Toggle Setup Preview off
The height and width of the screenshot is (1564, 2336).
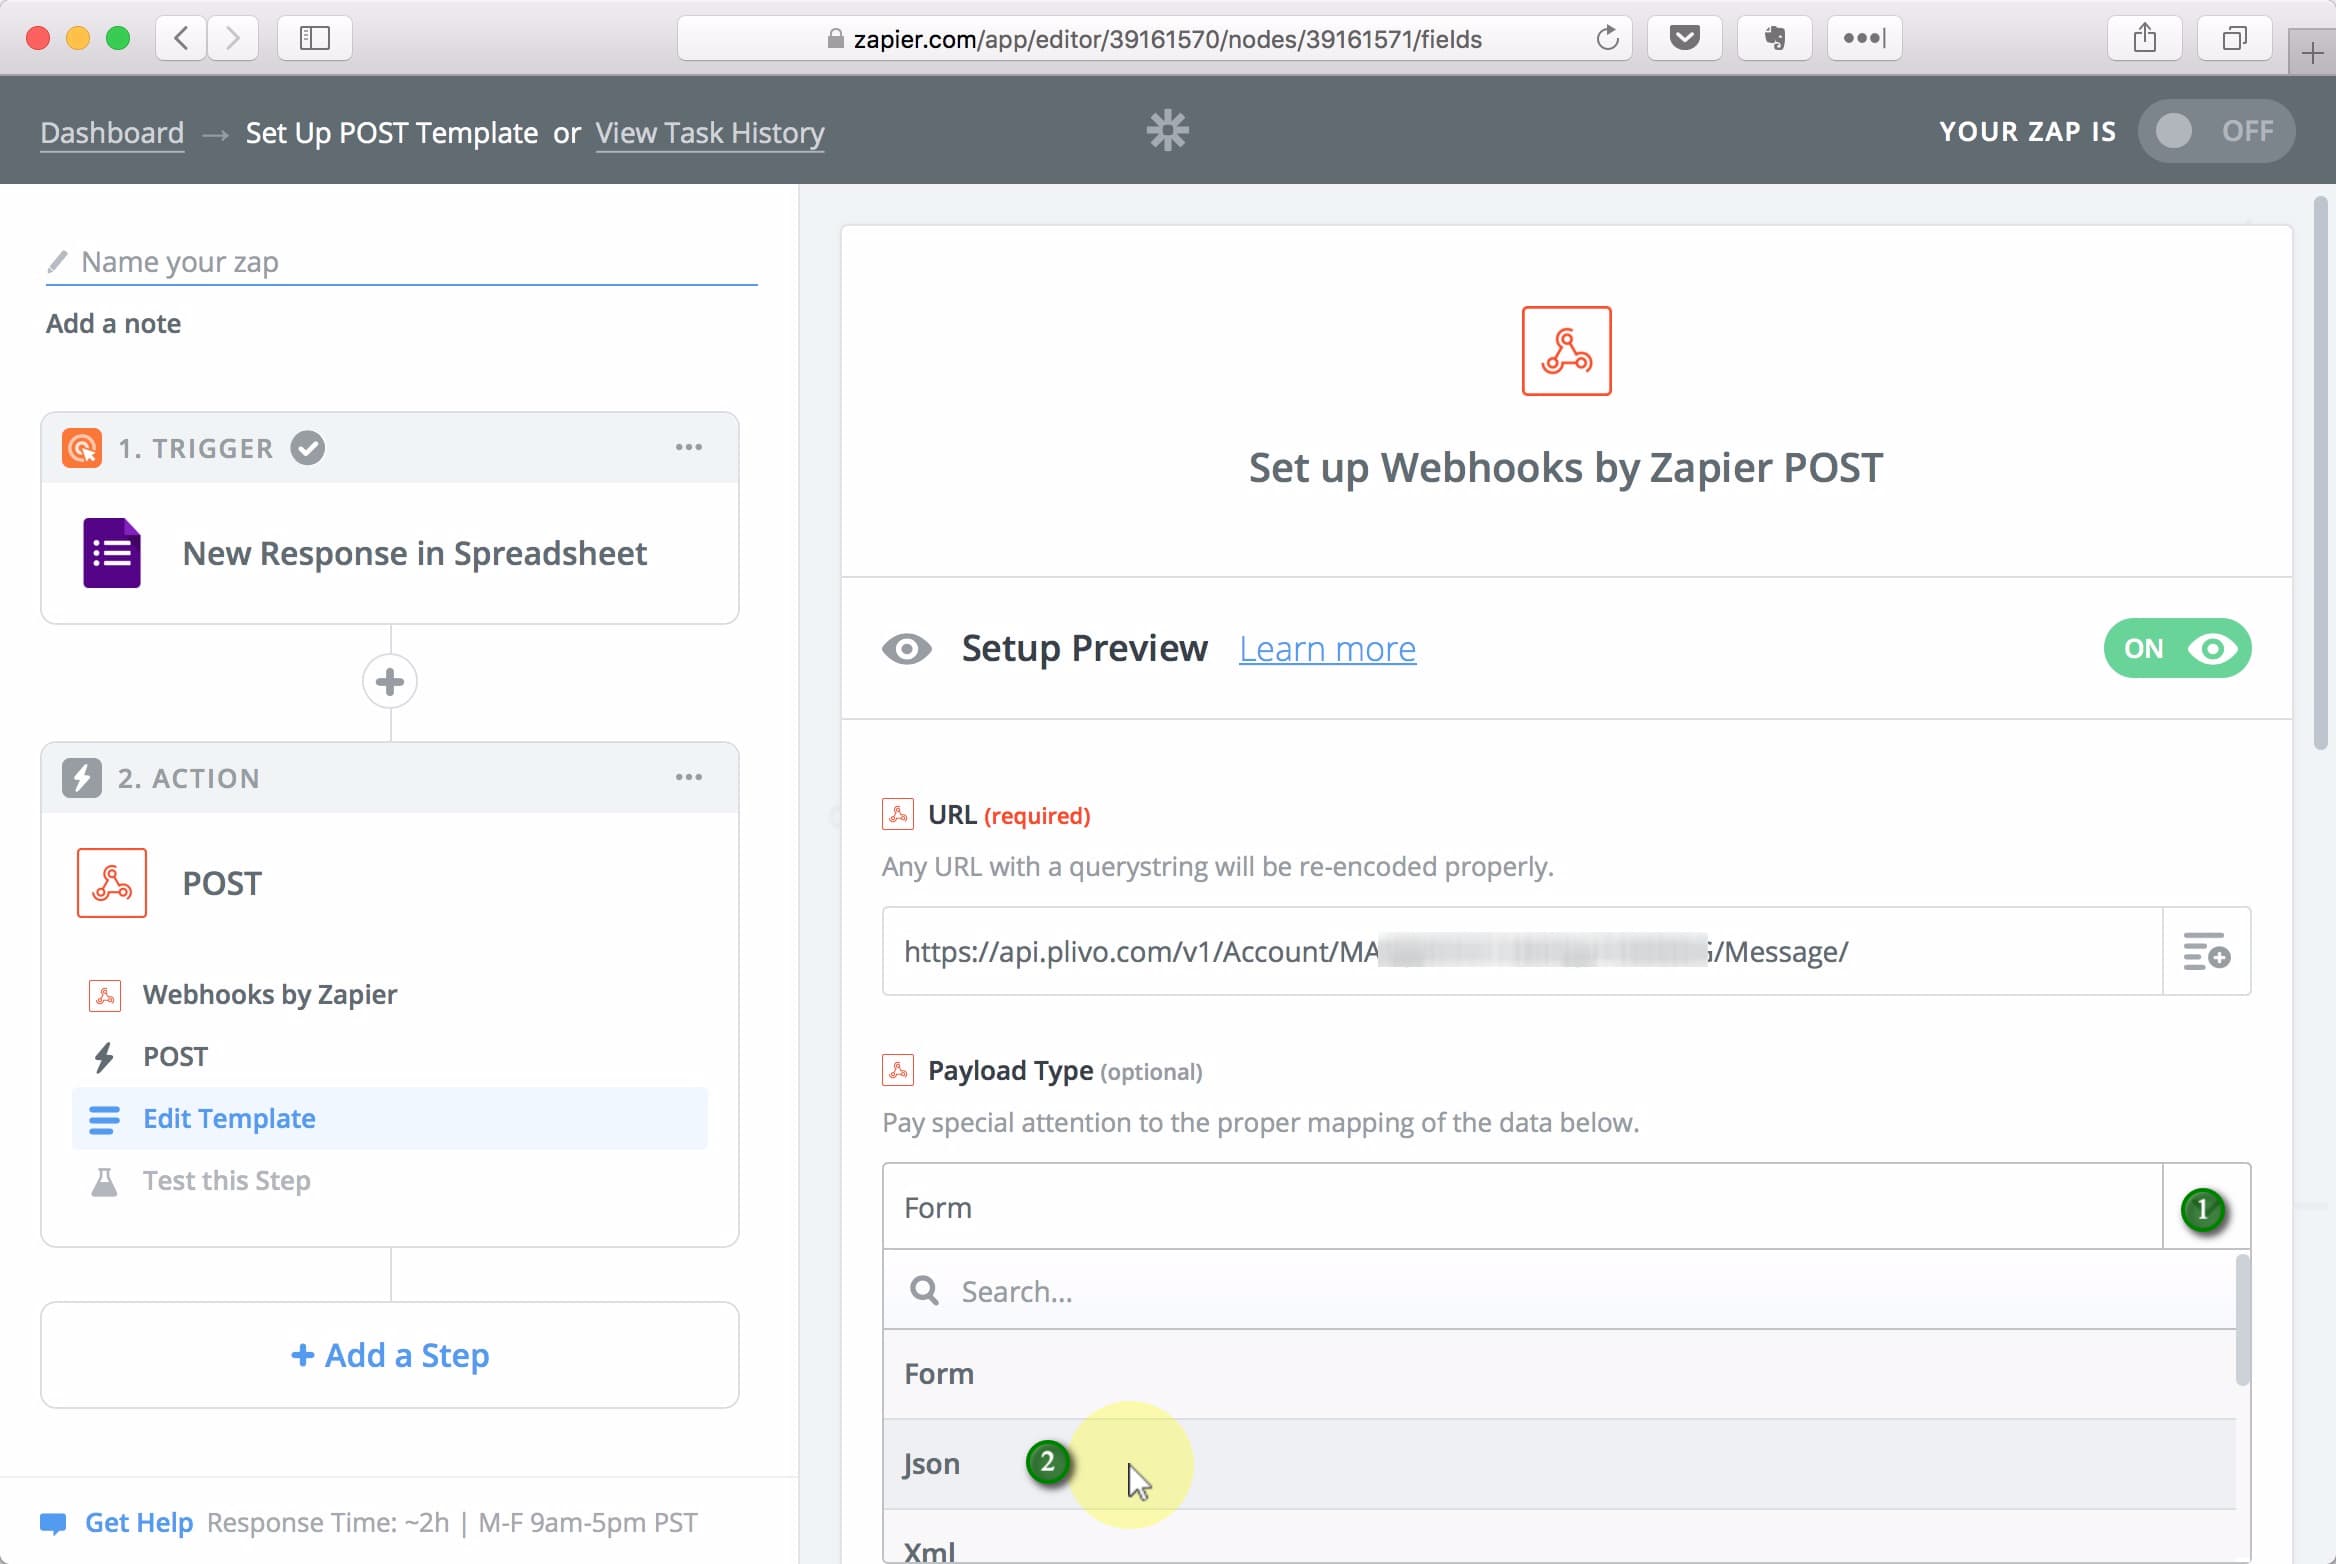click(2178, 649)
